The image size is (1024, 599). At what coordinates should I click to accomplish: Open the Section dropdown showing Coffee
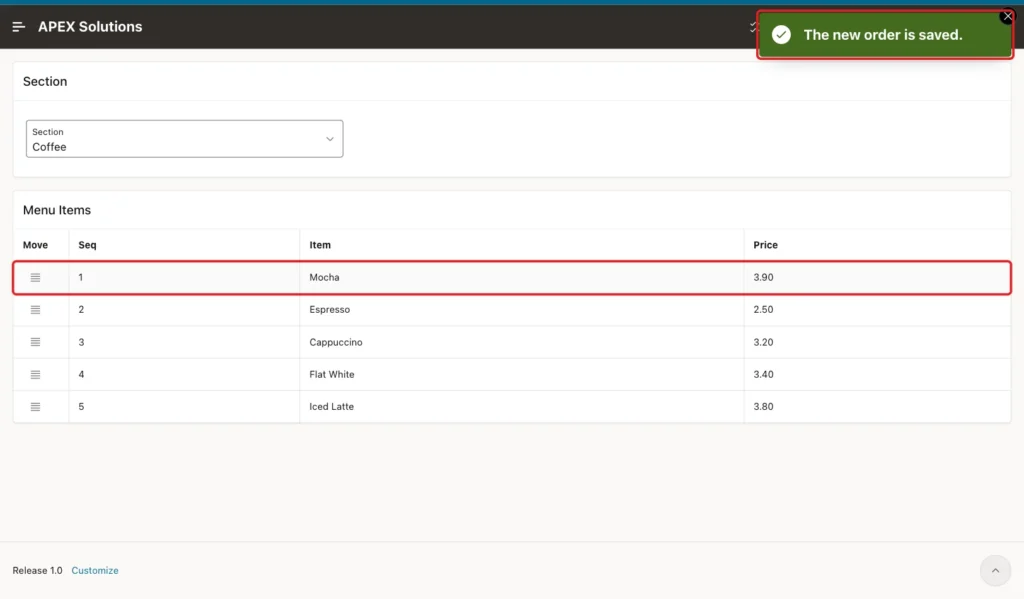coord(184,138)
